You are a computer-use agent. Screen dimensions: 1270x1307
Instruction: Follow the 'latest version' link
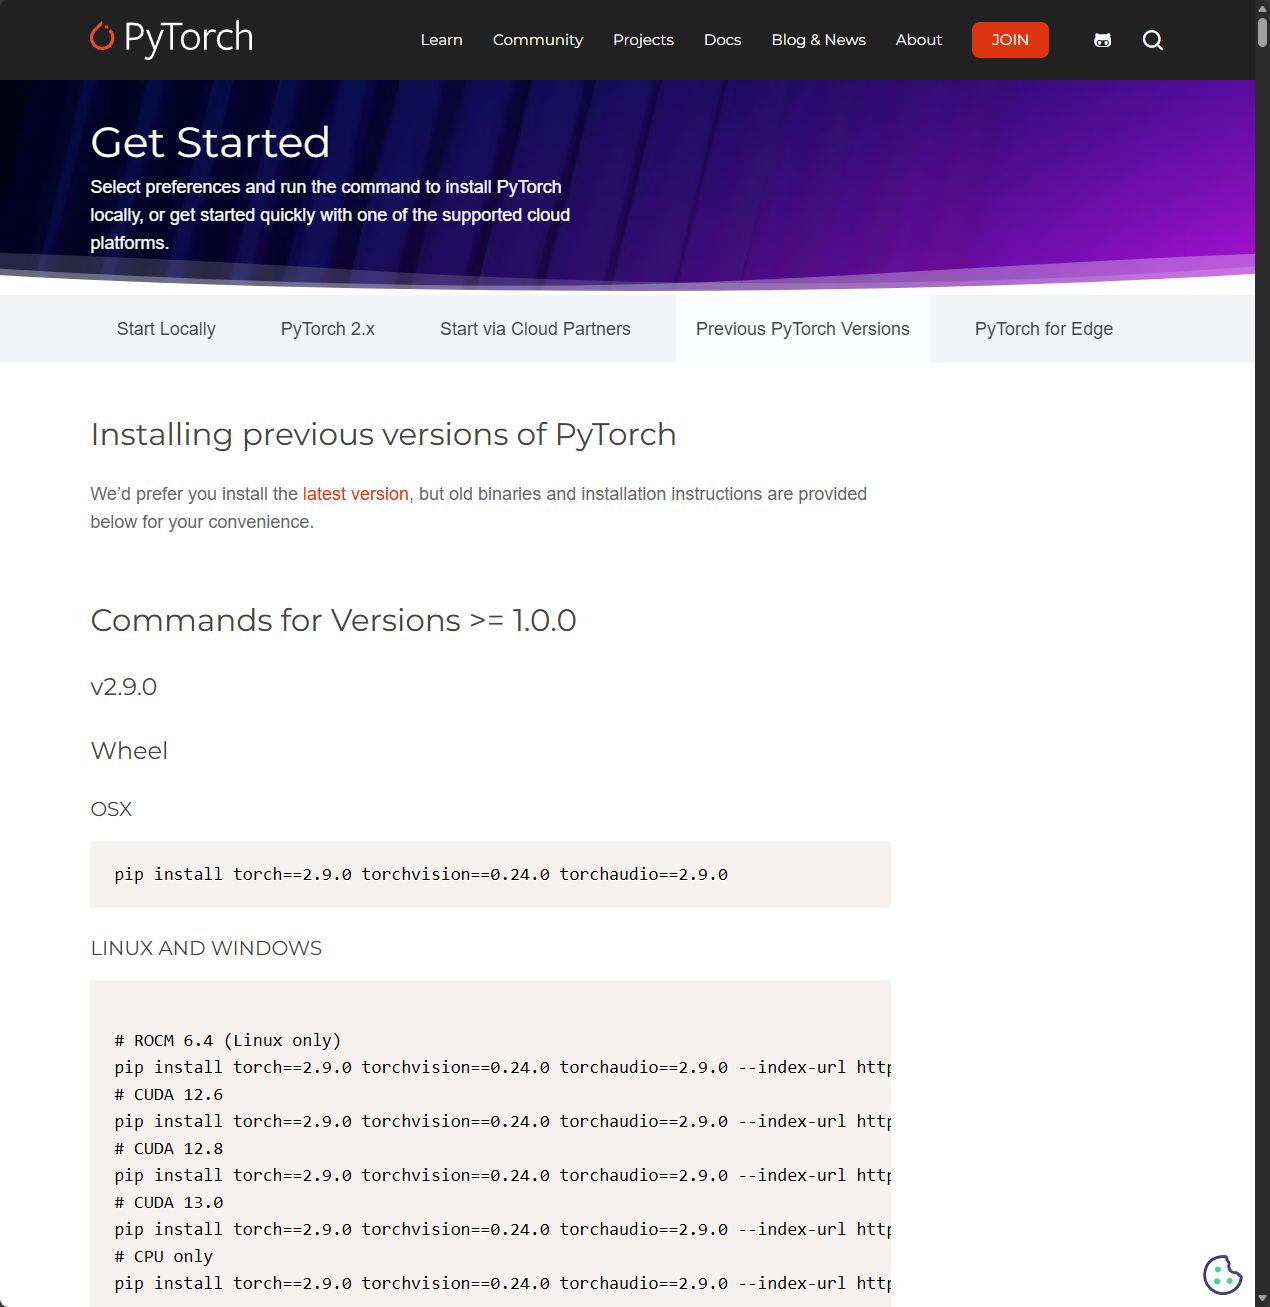click(x=355, y=494)
